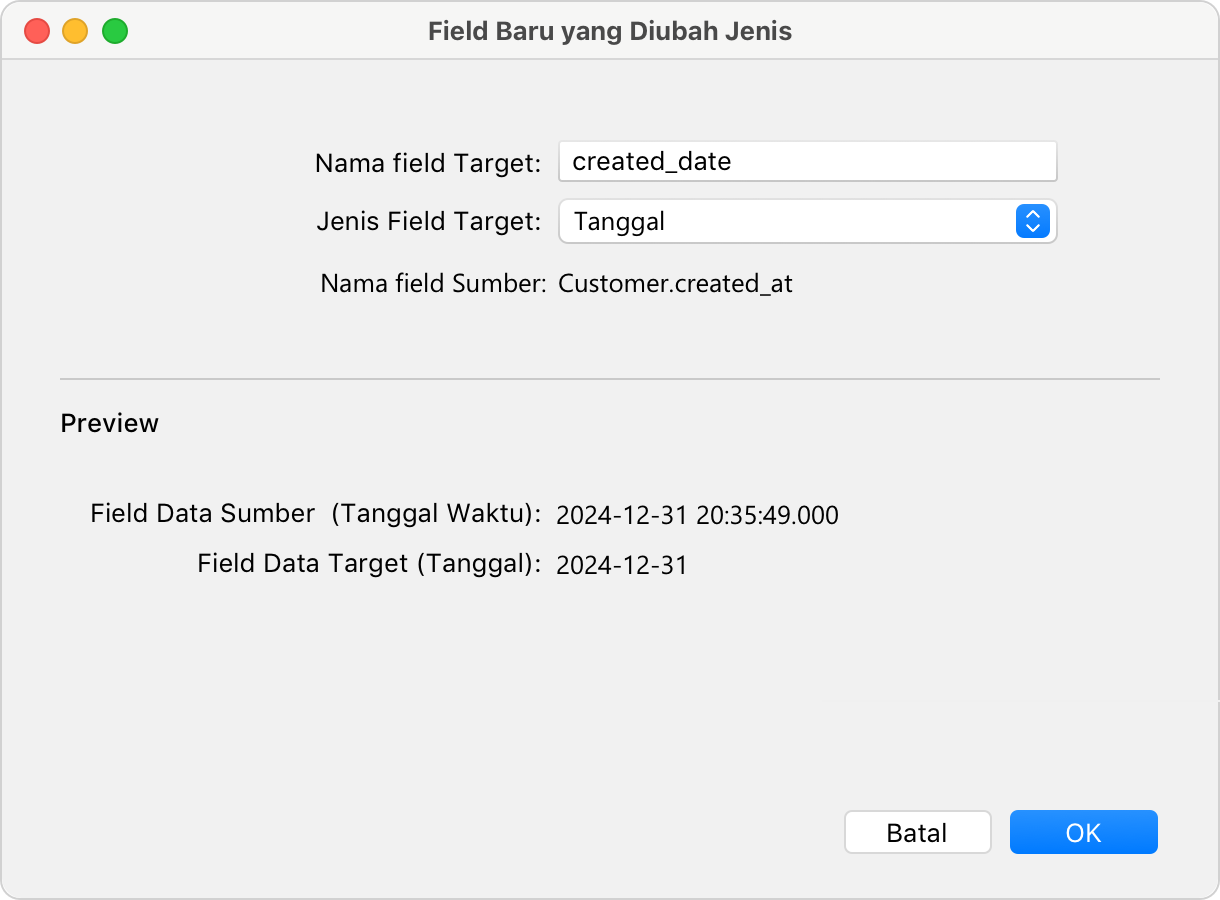Click the Nama field Target text box

tap(806, 161)
